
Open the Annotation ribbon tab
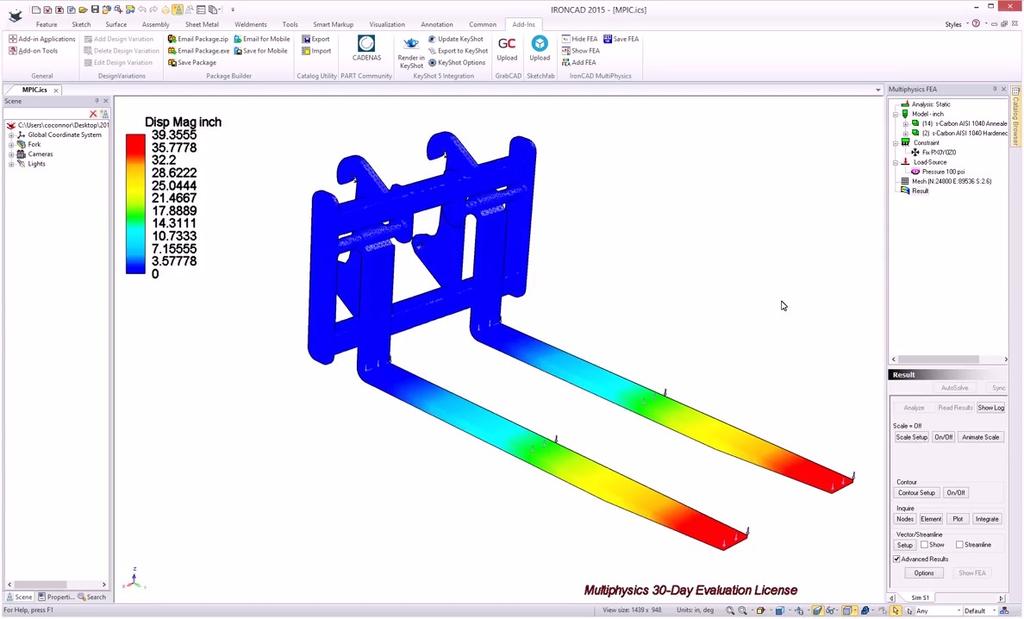point(437,24)
